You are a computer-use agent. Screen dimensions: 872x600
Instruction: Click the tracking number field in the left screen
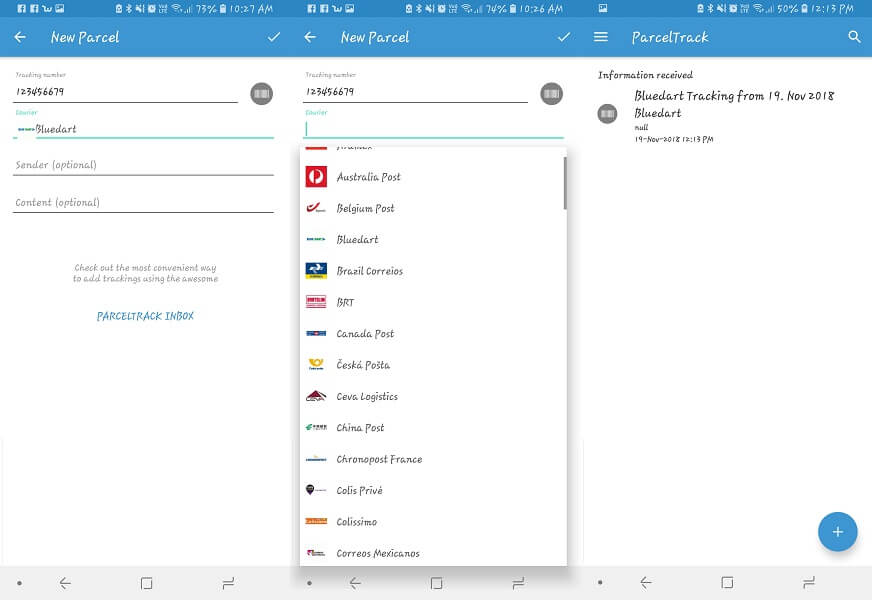point(125,92)
